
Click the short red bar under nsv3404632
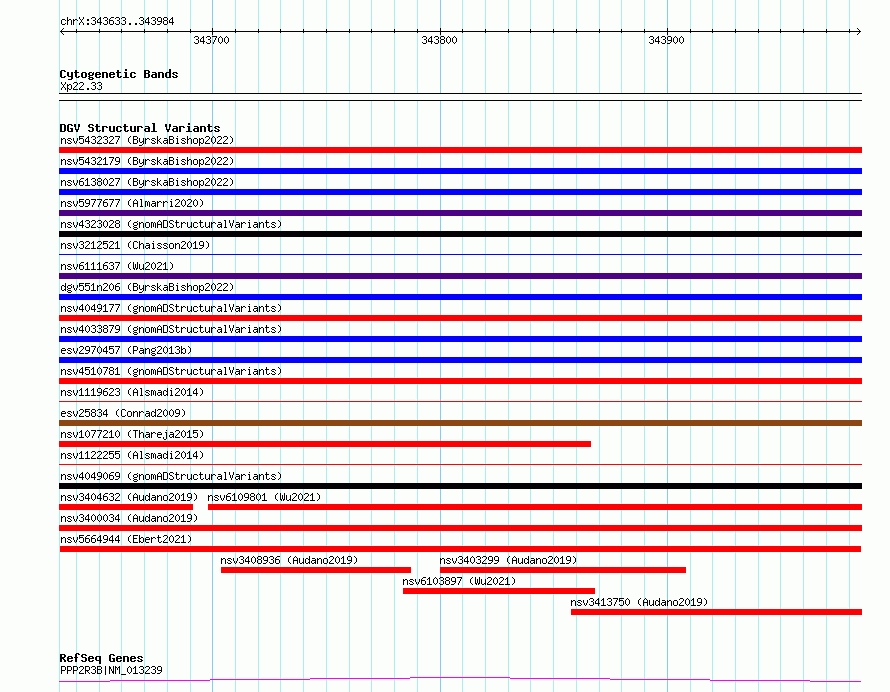tap(126, 507)
